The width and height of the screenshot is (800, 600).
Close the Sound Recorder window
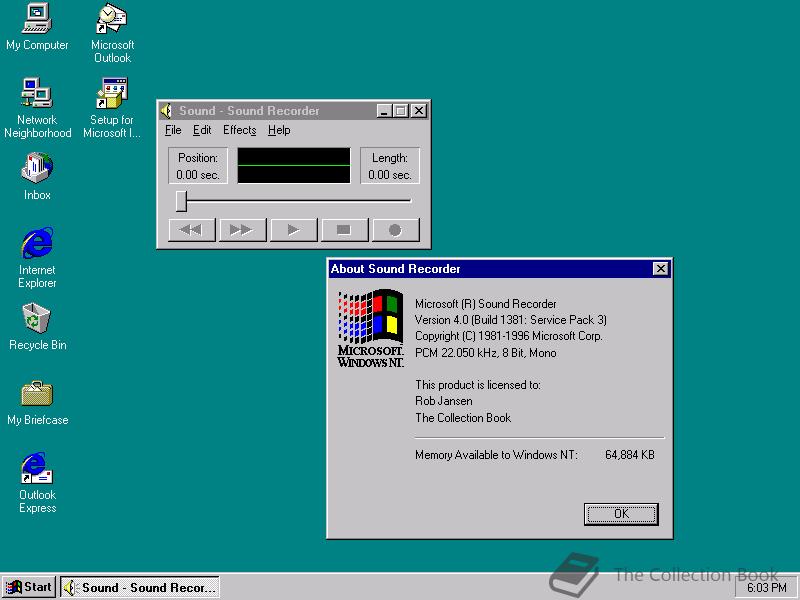point(419,111)
